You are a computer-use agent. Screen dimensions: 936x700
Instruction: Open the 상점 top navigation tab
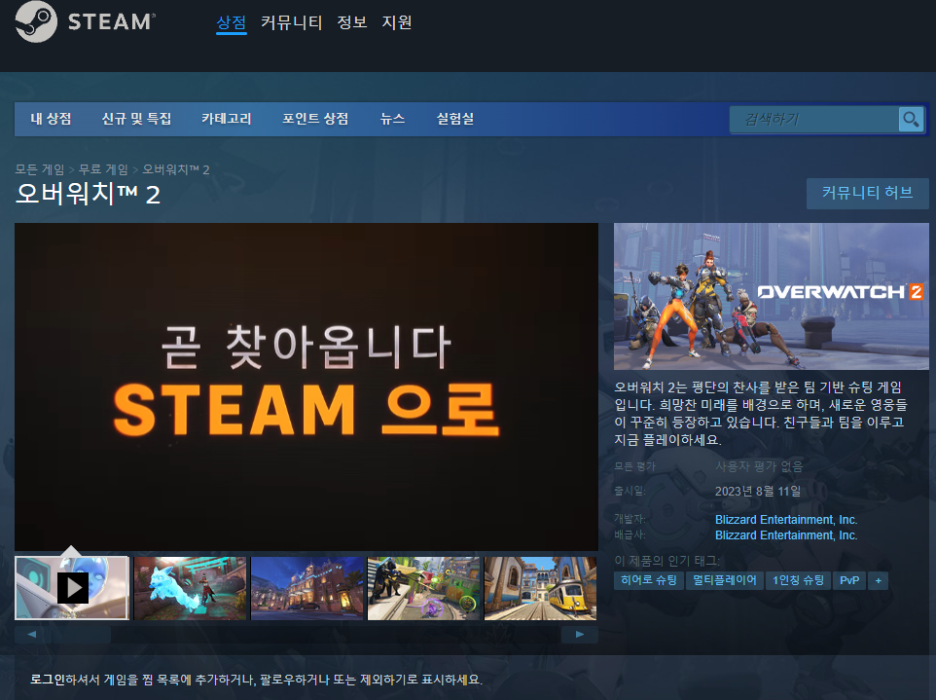click(x=231, y=23)
